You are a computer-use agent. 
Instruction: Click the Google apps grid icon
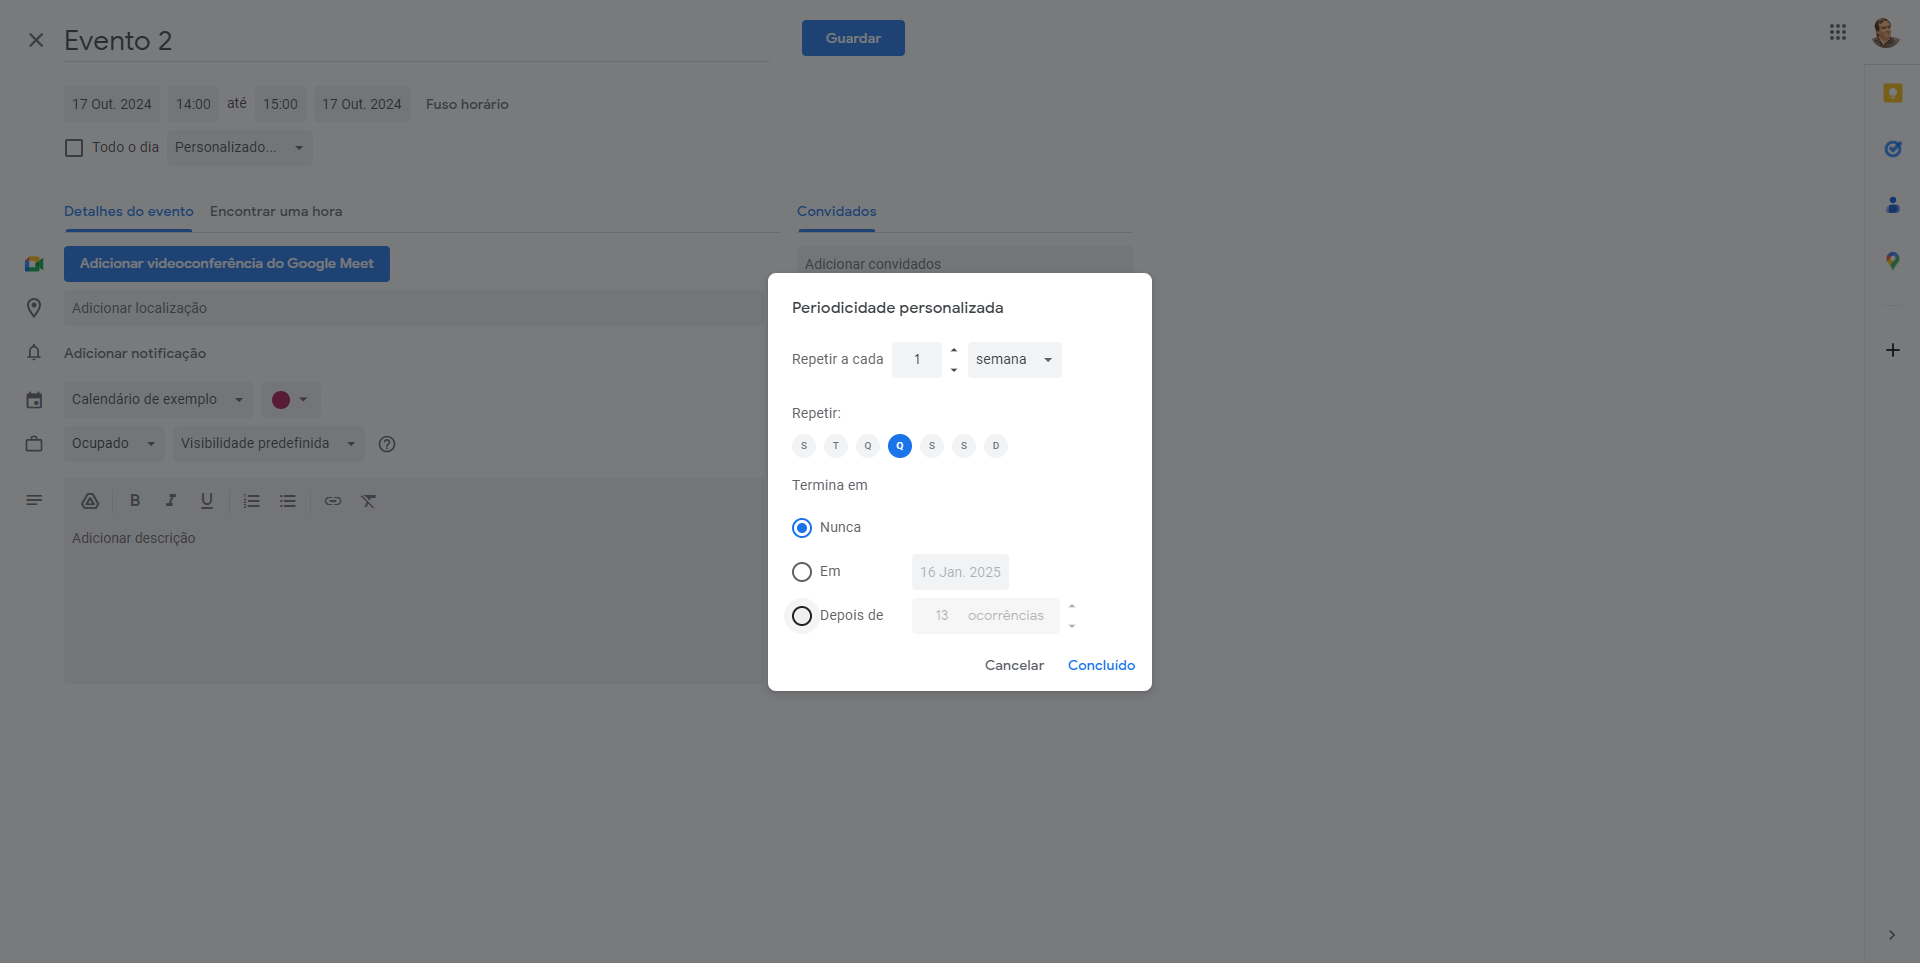pos(1837,32)
